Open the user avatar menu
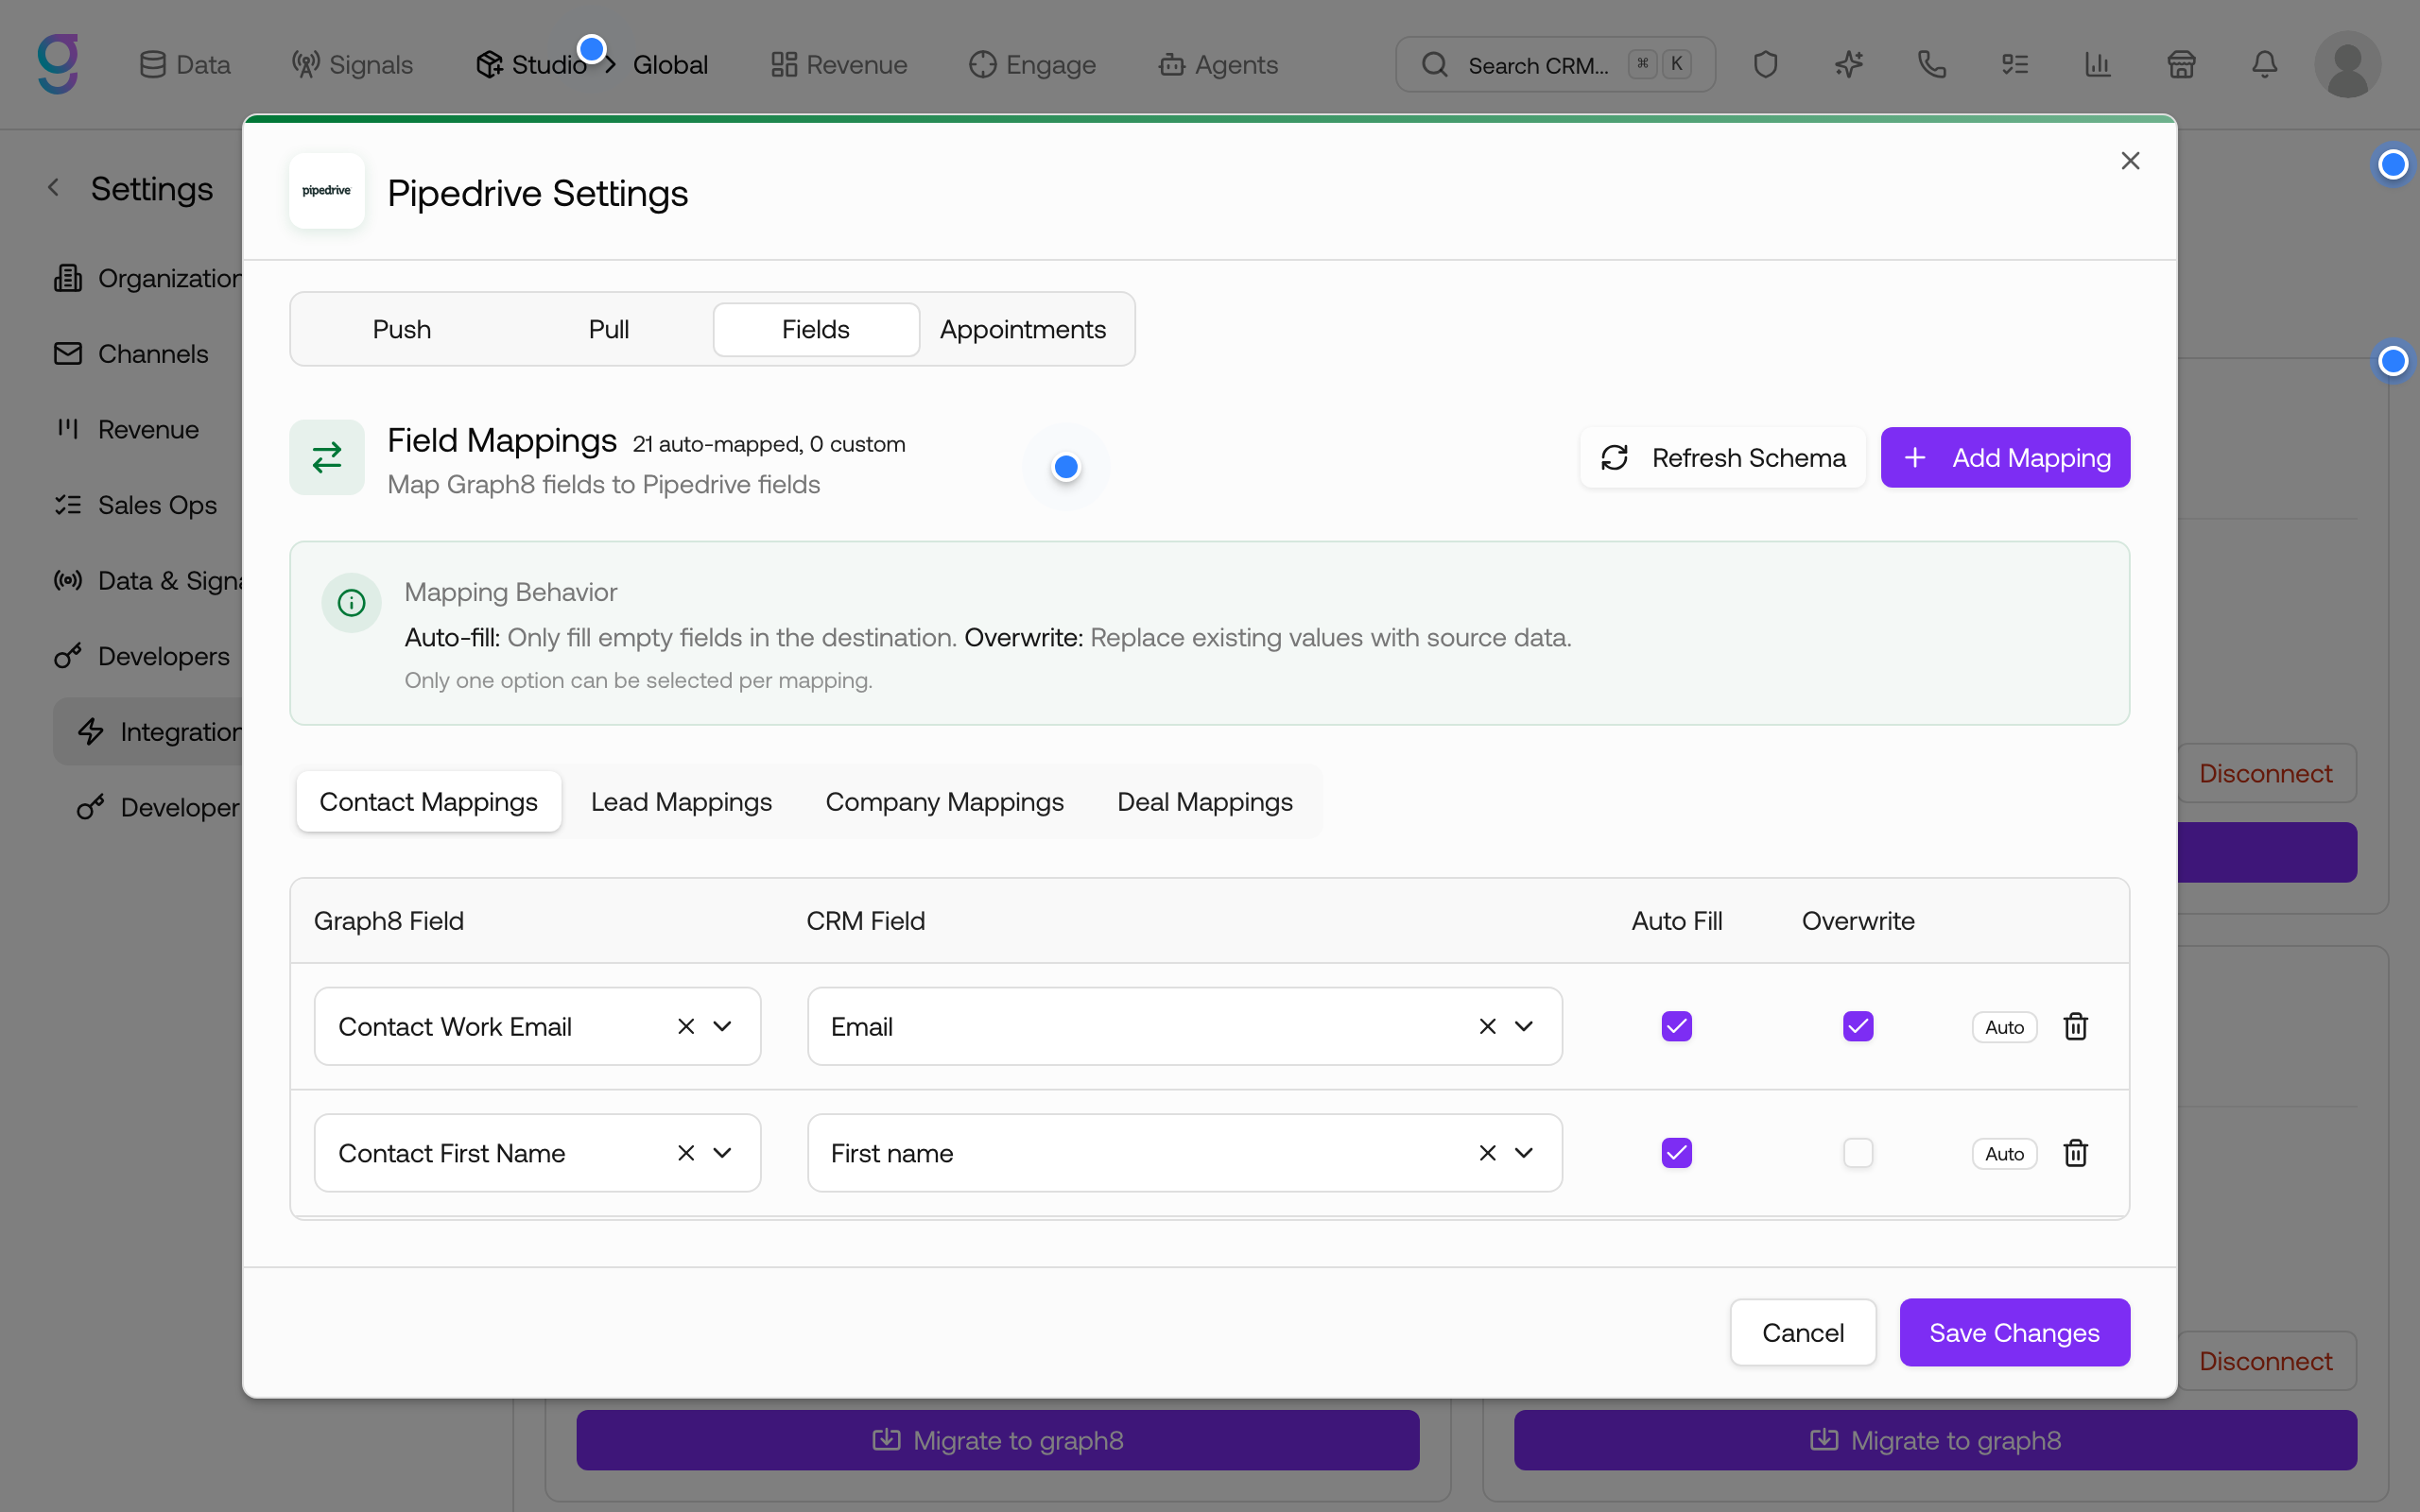The height and width of the screenshot is (1512, 2420). click(x=2347, y=65)
